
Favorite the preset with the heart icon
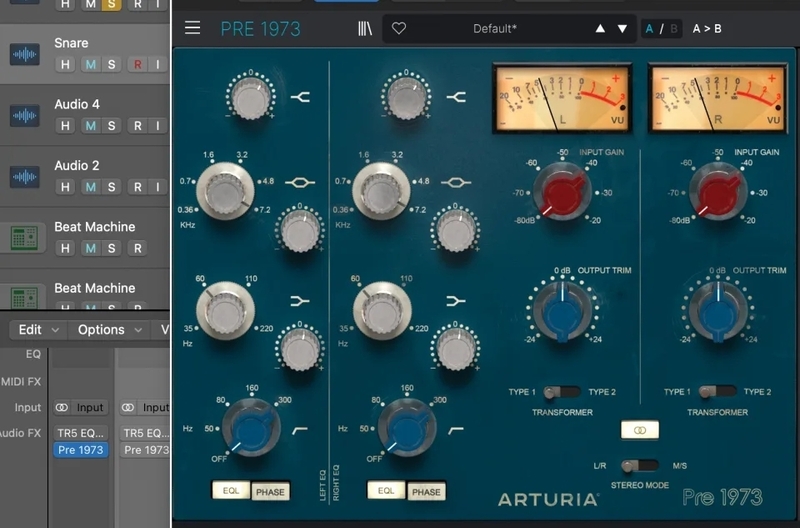399,28
